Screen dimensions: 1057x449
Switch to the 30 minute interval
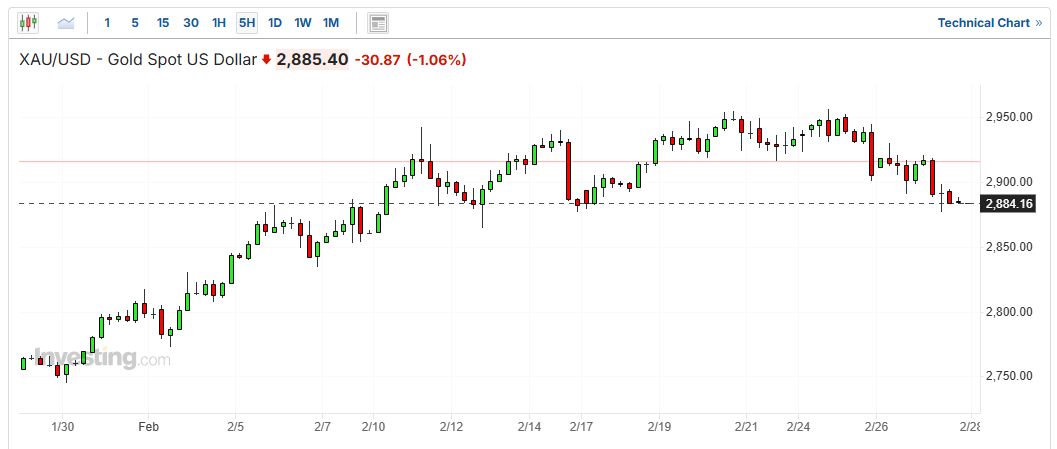tap(191, 23)
